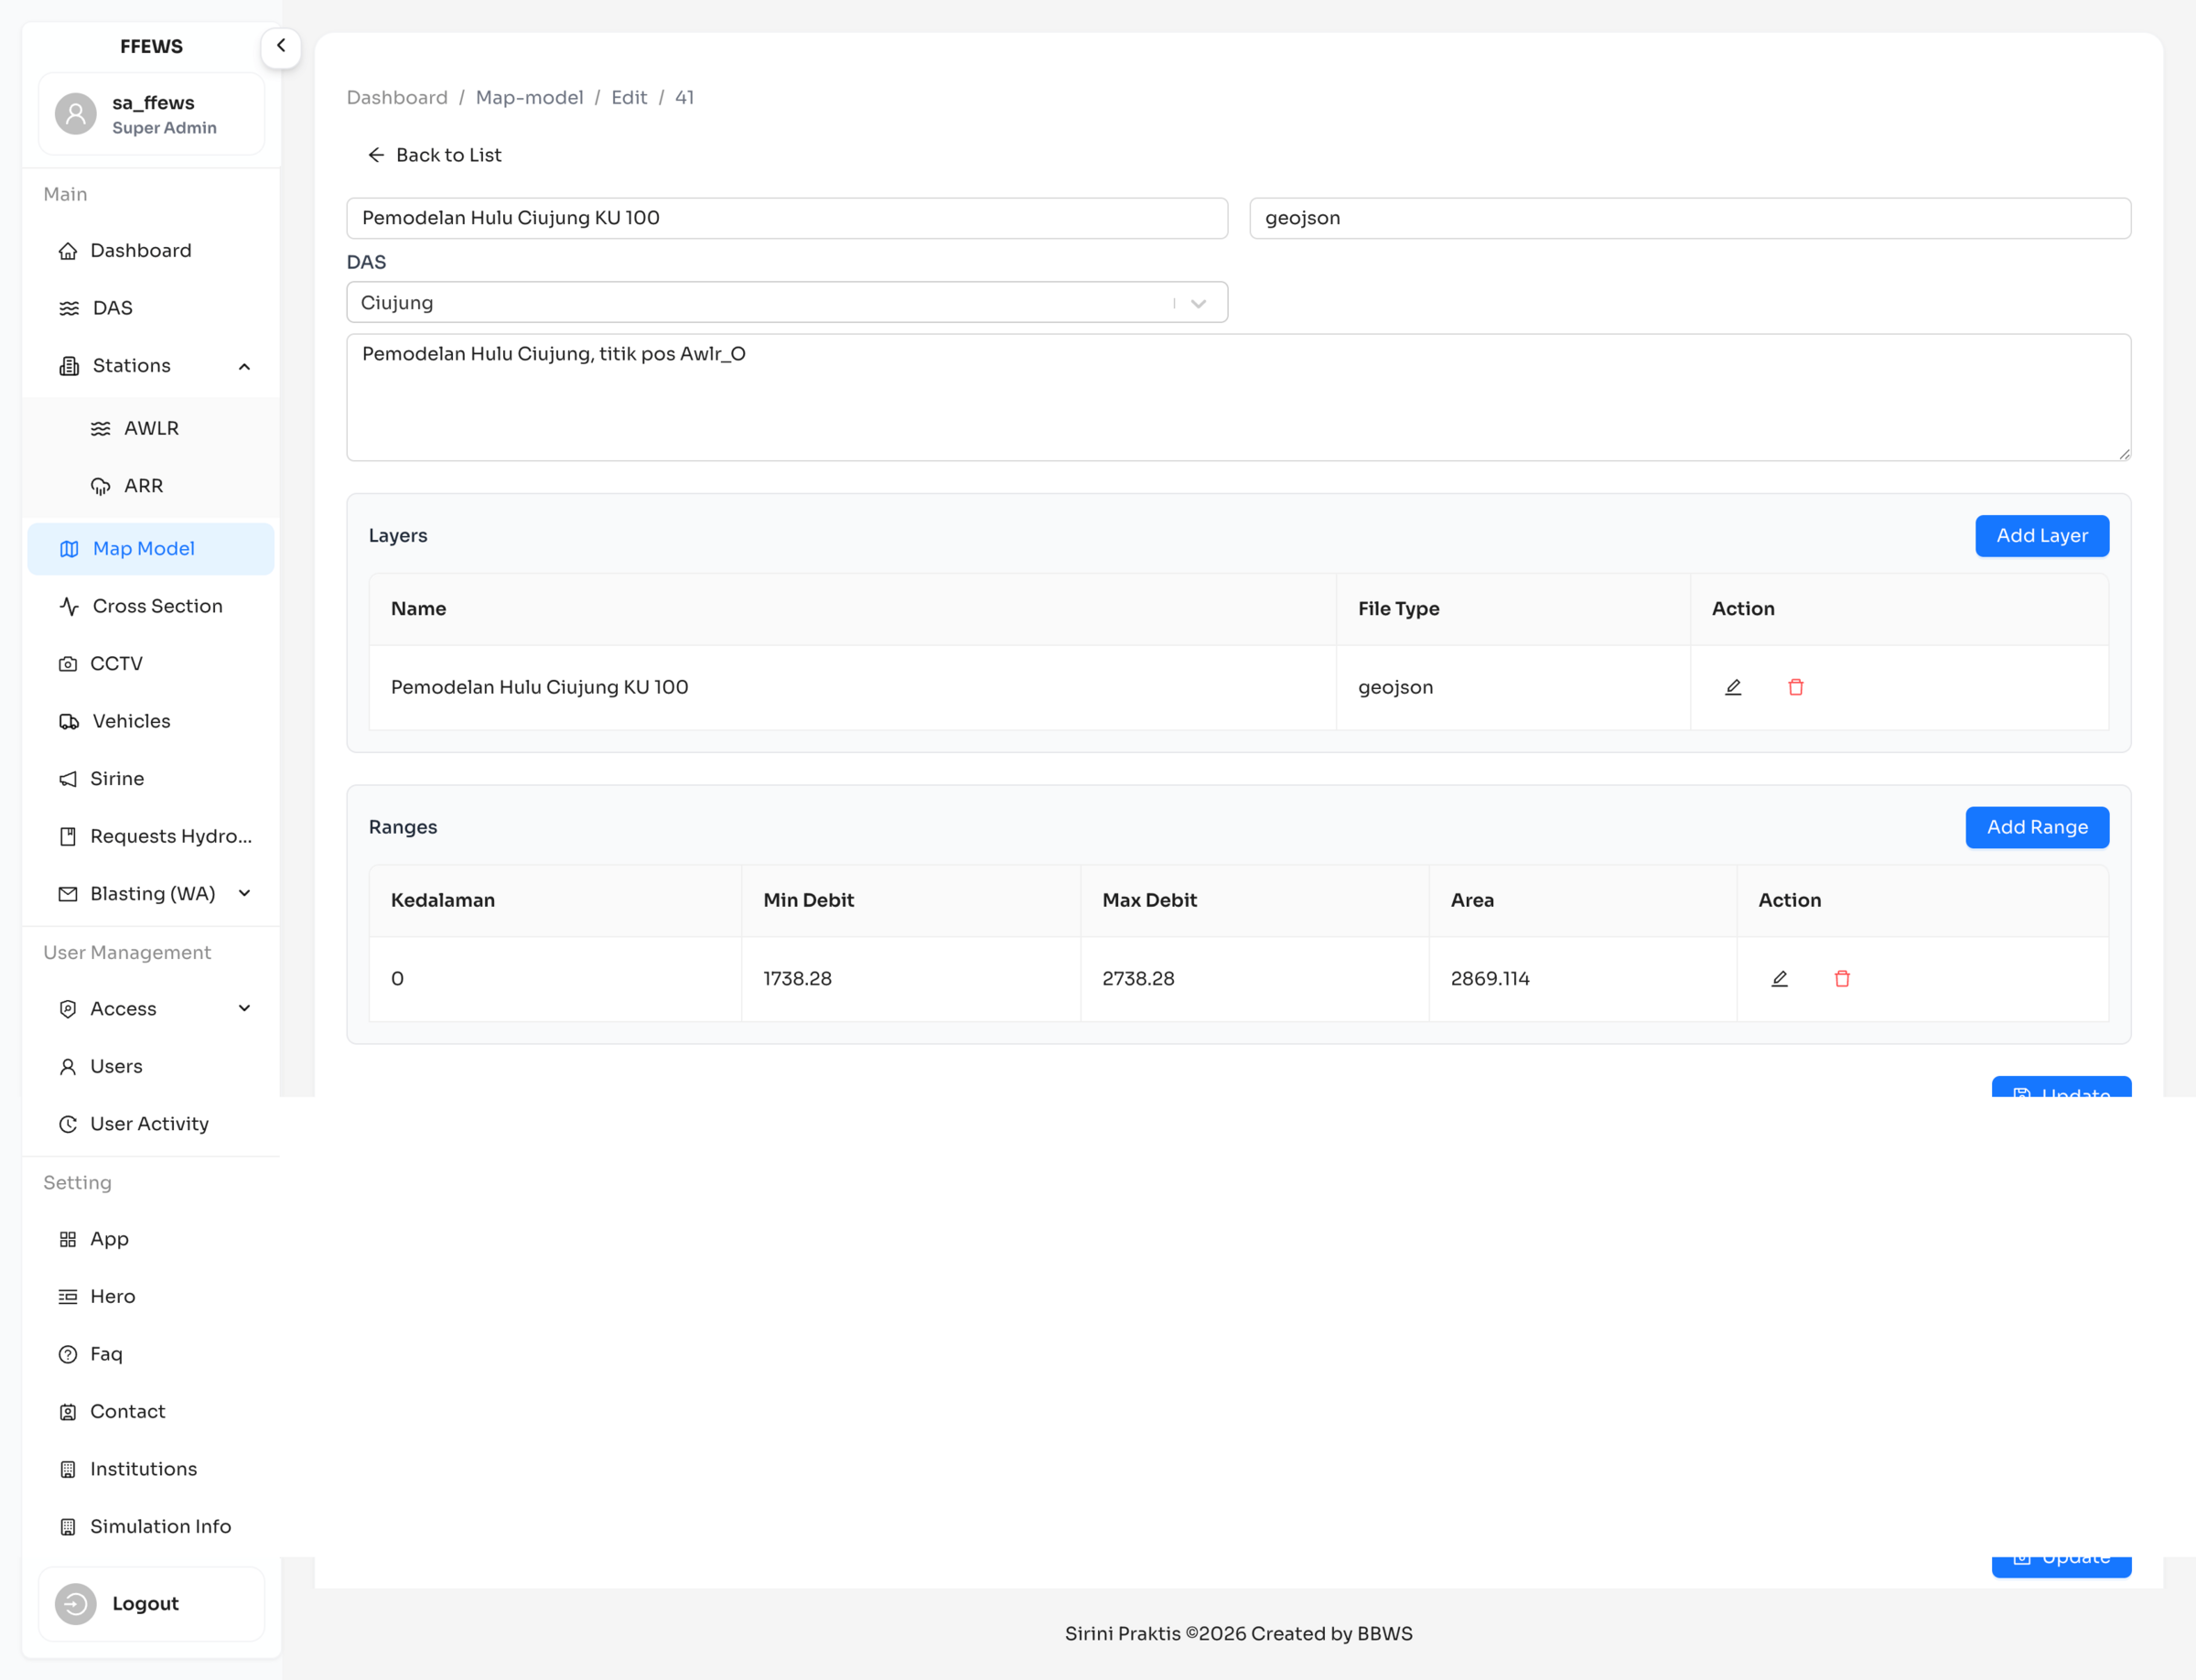Open the Hero settings page
2196x1680 pixels.
pyautogui.click(x=151, y=1297)
